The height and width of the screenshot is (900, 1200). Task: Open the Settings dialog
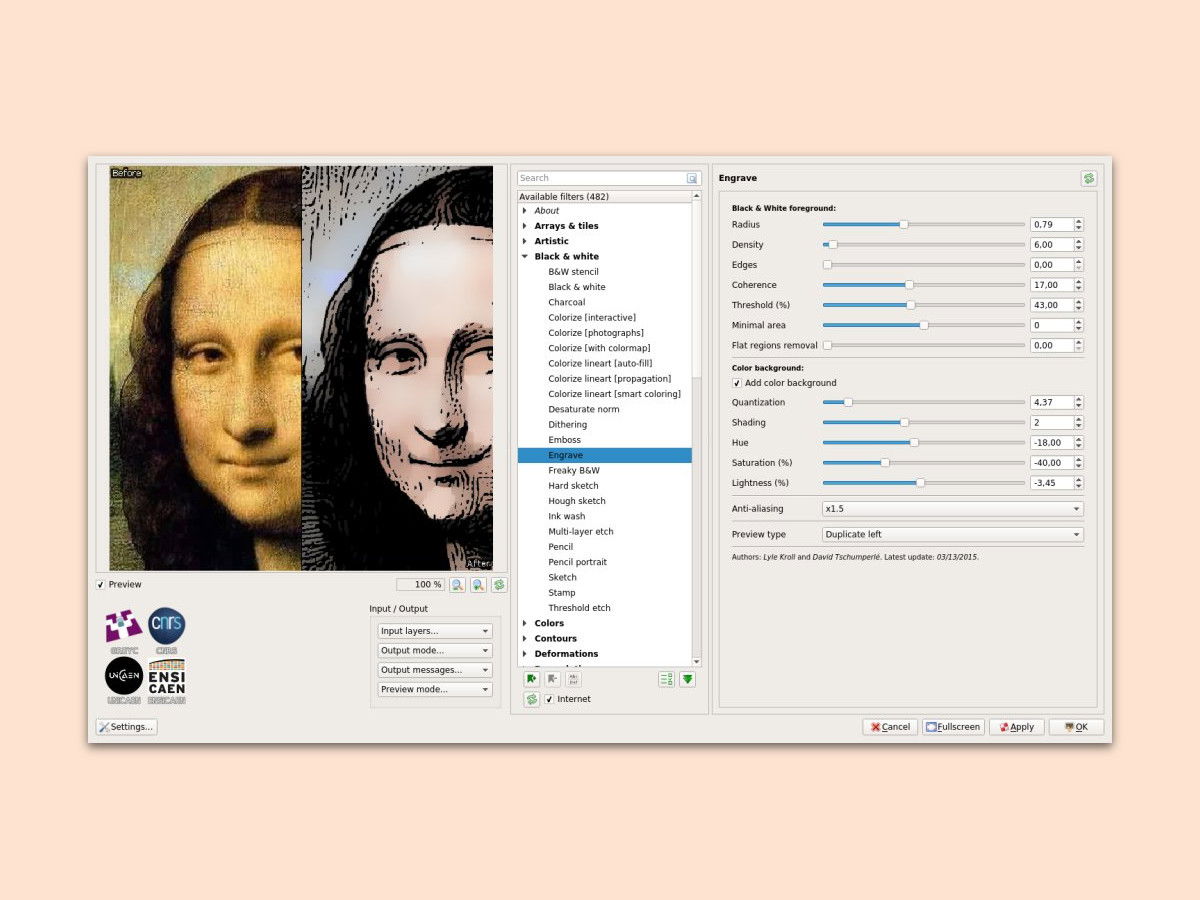pos(126,727)
